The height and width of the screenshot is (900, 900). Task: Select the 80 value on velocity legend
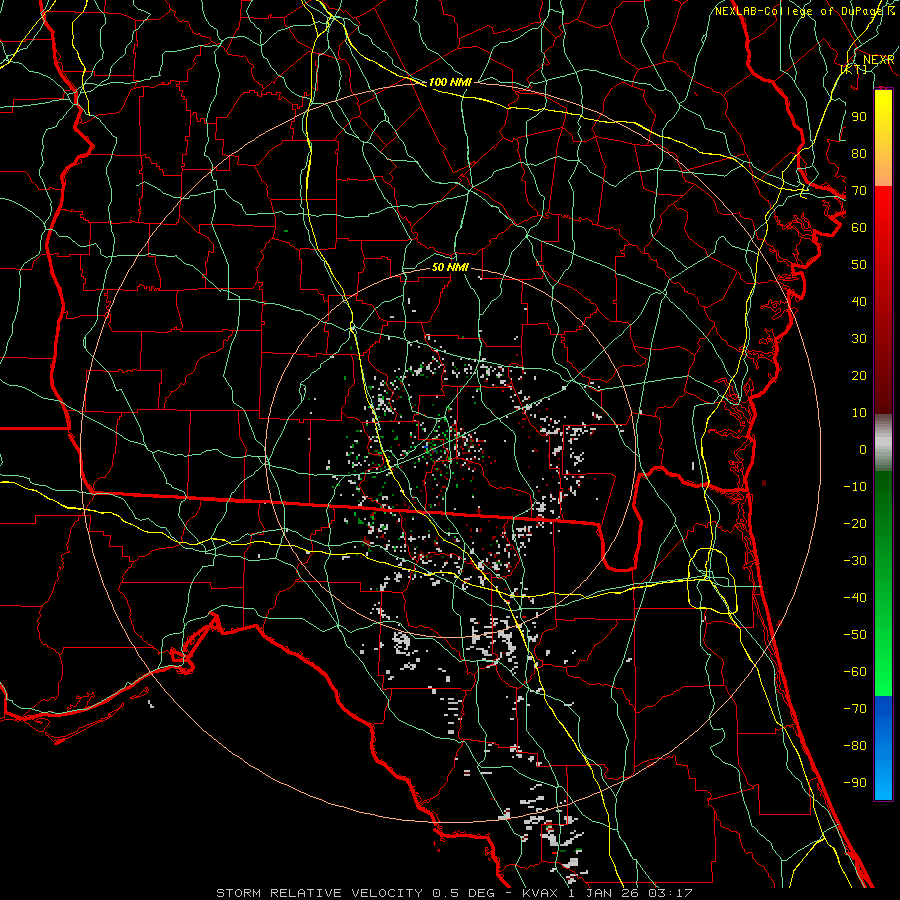(x=859, y=153)
